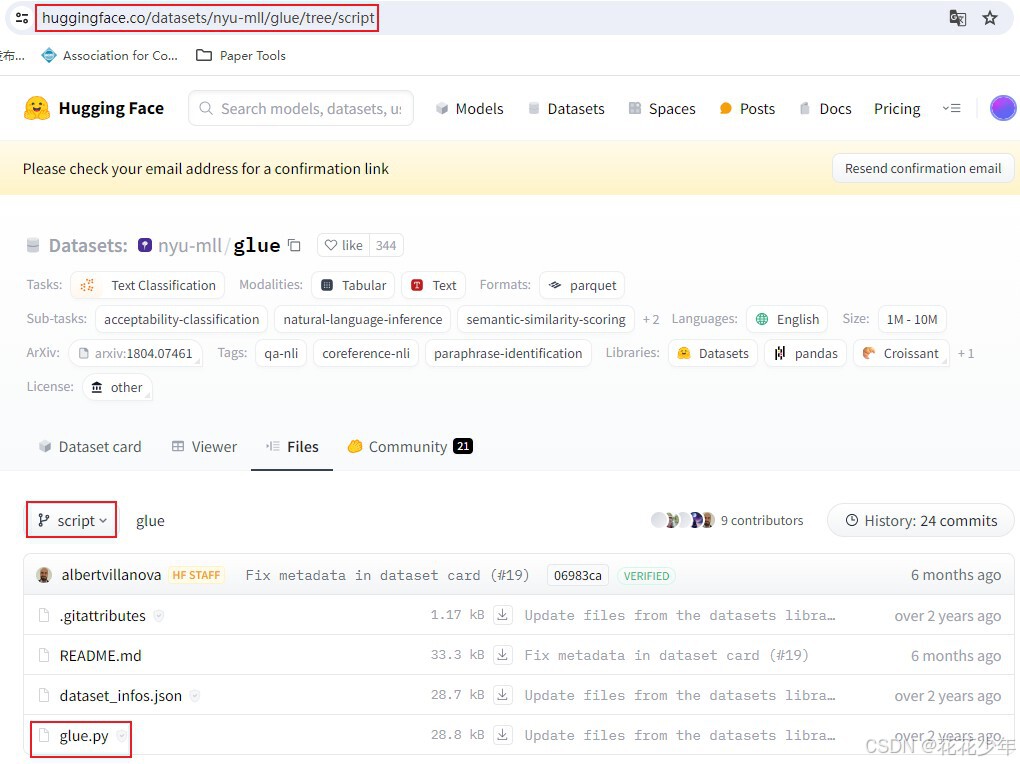Download the glue.py file

(x=502, y=735)
